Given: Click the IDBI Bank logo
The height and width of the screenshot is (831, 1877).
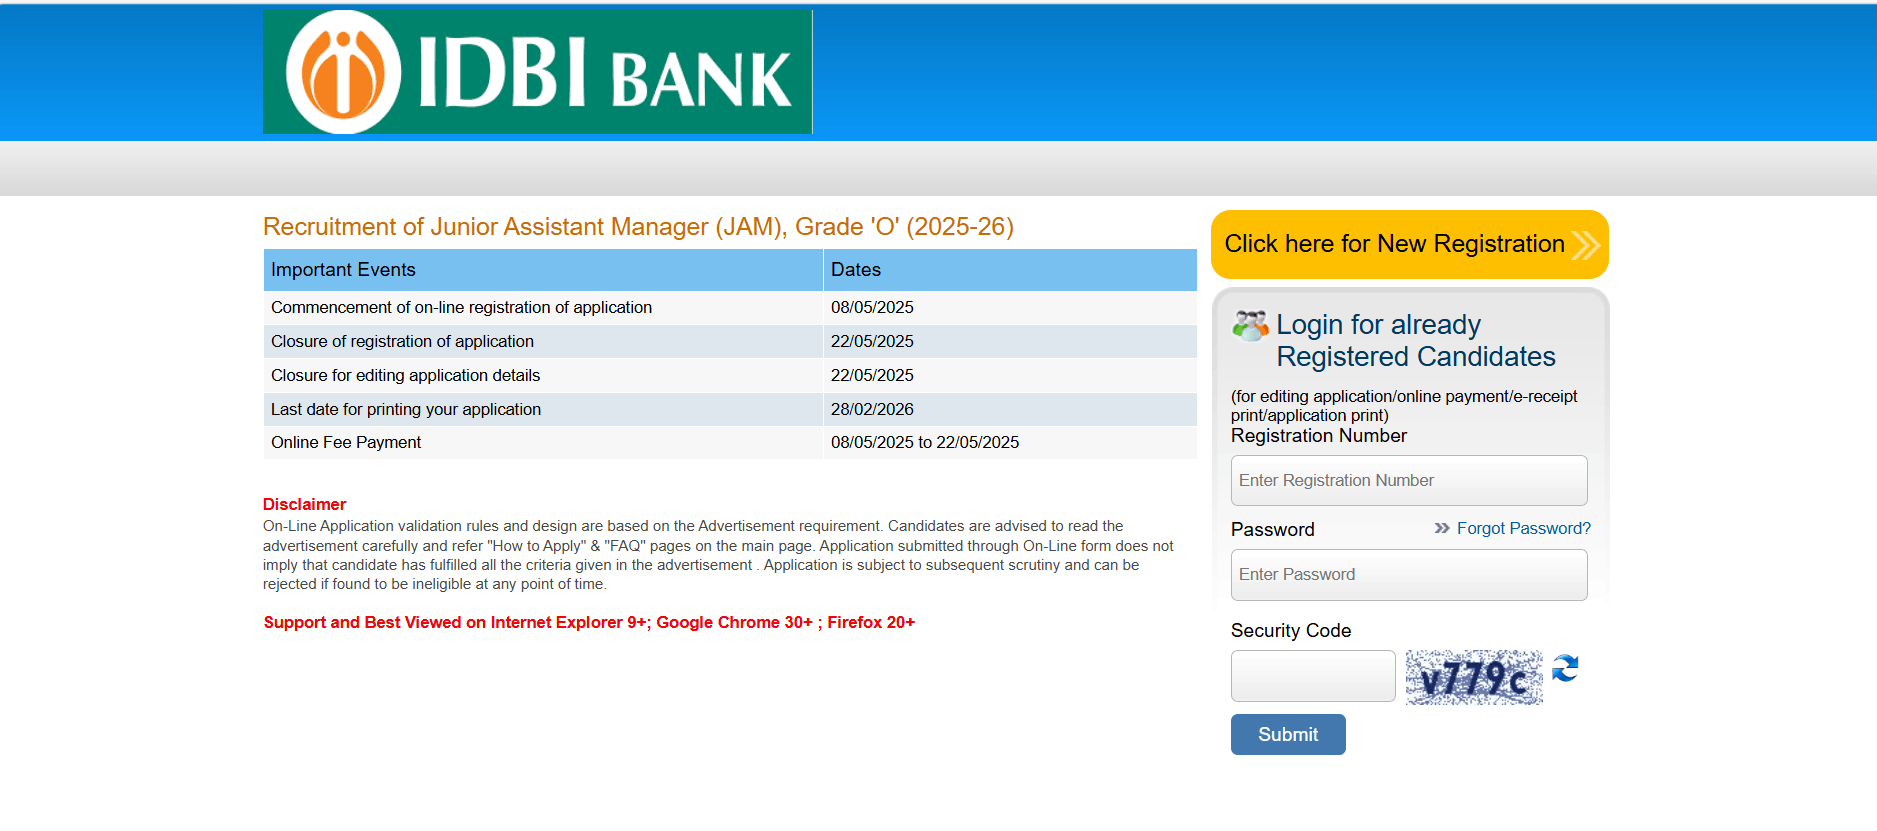Looking at the screenshot, I should (537, 72).
